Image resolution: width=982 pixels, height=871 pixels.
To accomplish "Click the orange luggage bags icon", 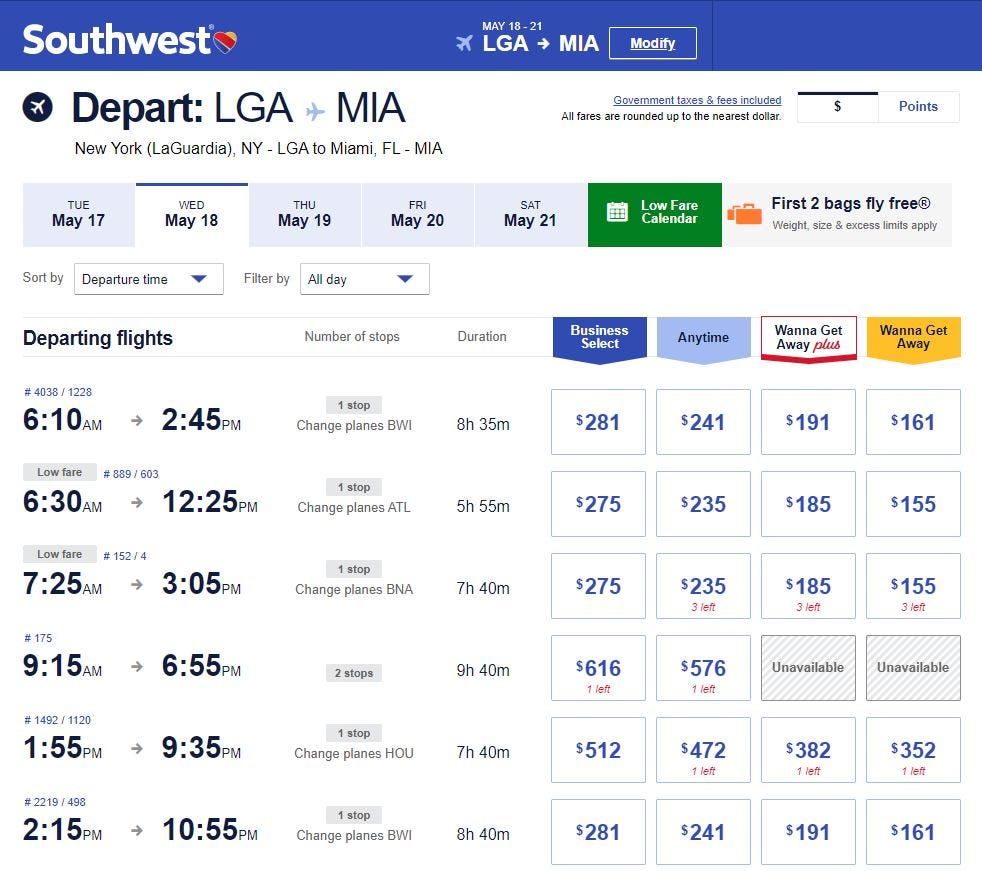I will tap(744, 214).
